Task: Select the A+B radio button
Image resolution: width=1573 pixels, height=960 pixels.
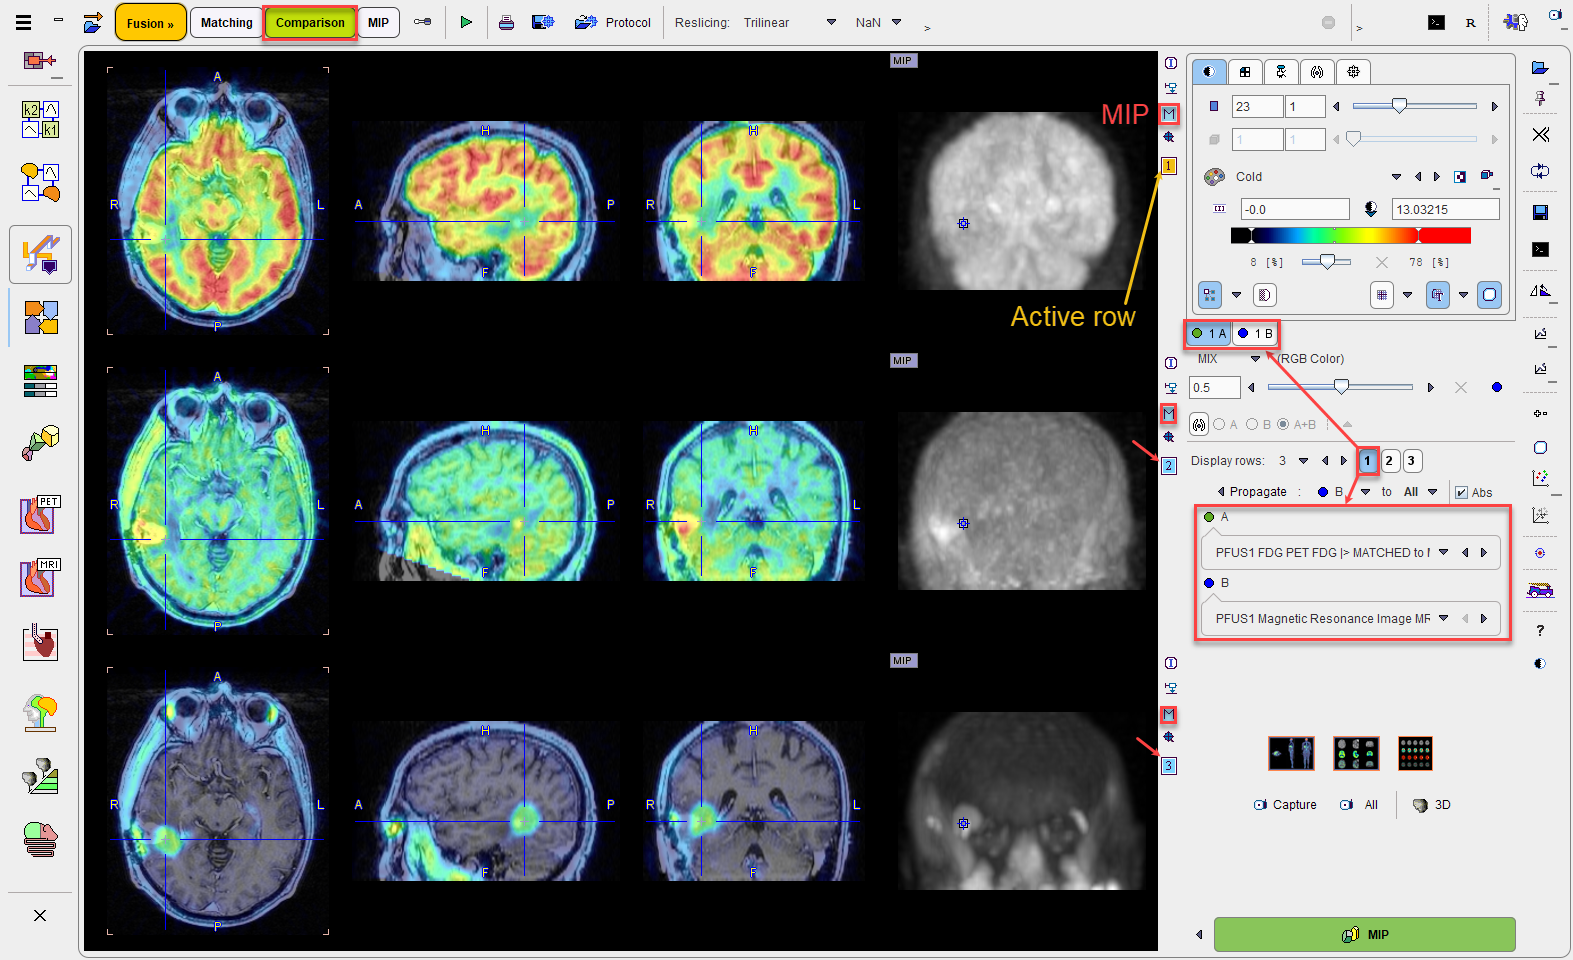Action: [x=1283, y=425]
